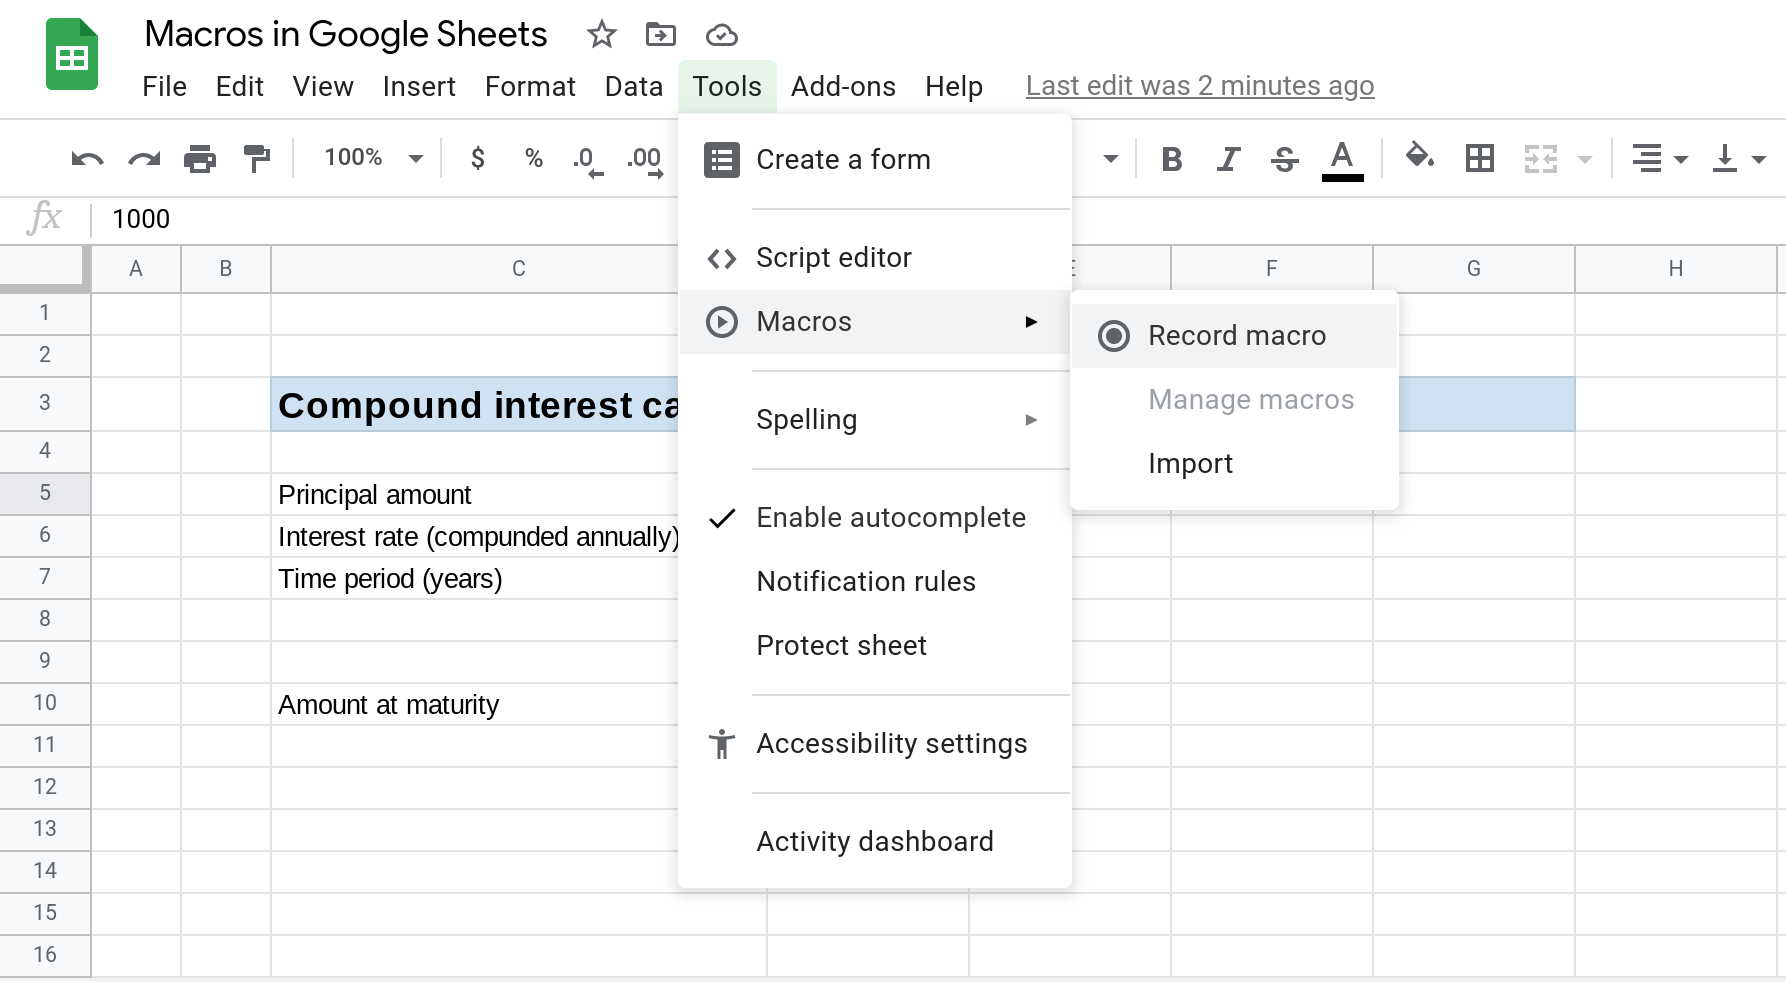The width and height of the screenshot is (1786, 982).
Task: Select the Principal amount cell
Action: [474, 494]
